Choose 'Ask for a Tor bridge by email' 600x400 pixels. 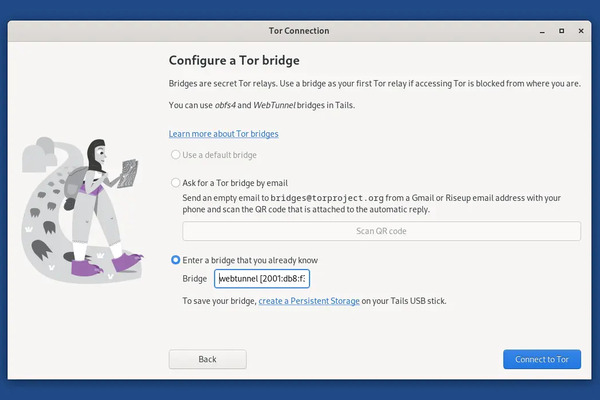(x=176, y=183)
